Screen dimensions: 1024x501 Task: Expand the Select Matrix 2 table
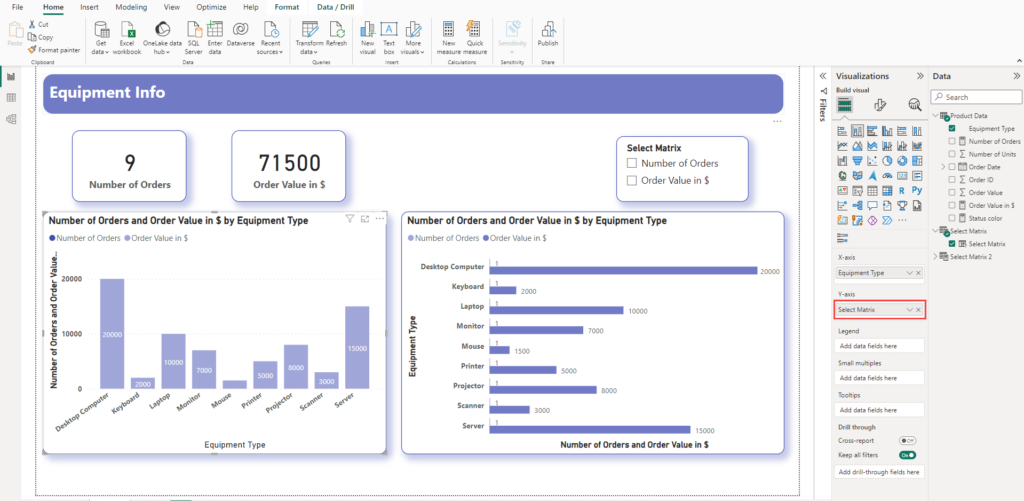pyautogui.click(x=936, y=257)
